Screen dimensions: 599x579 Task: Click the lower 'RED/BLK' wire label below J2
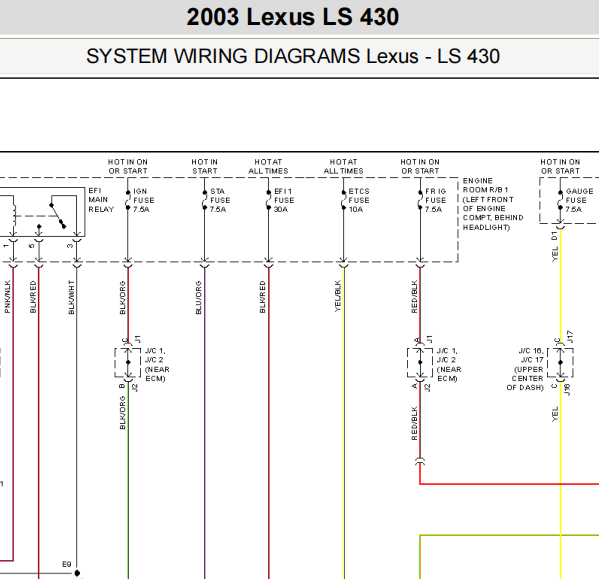coord(414,423)
